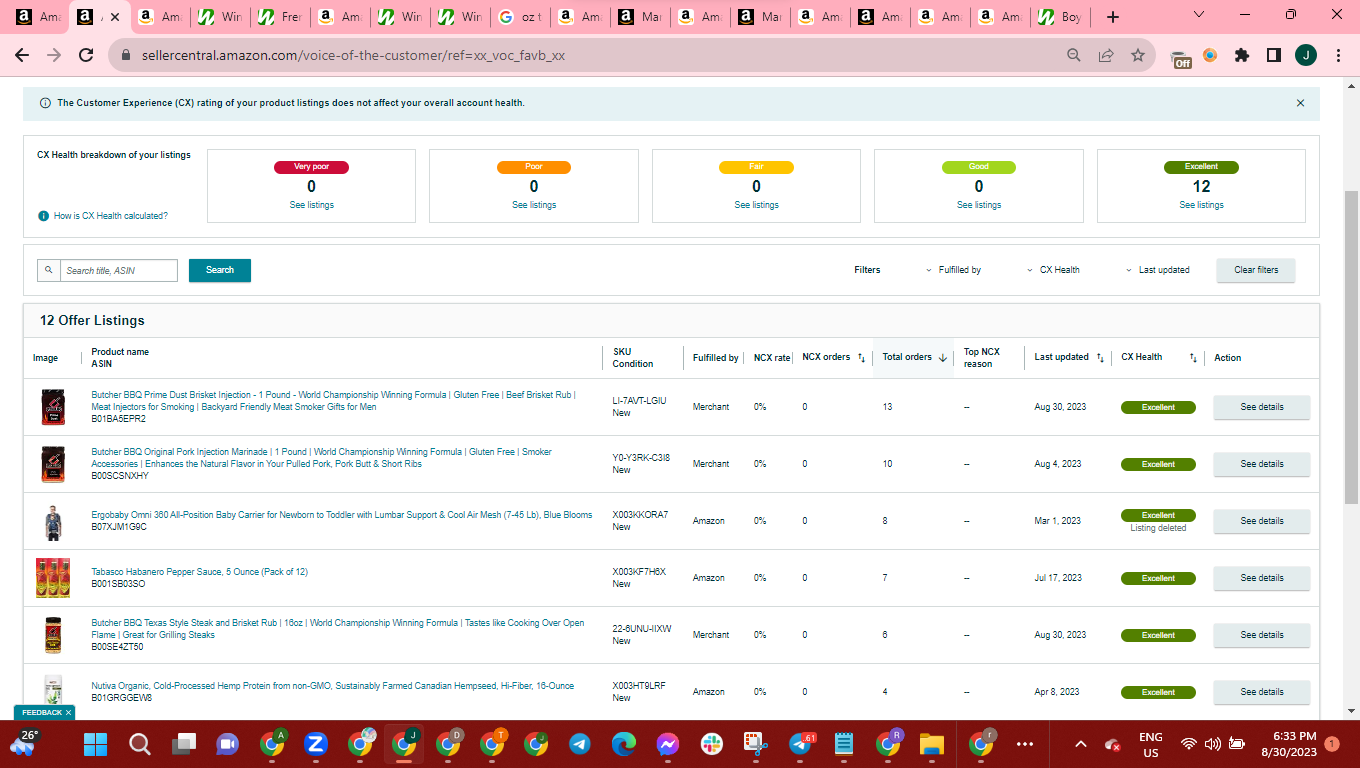Click ASIN text B01BA5EPR2

tap(118, 419)
